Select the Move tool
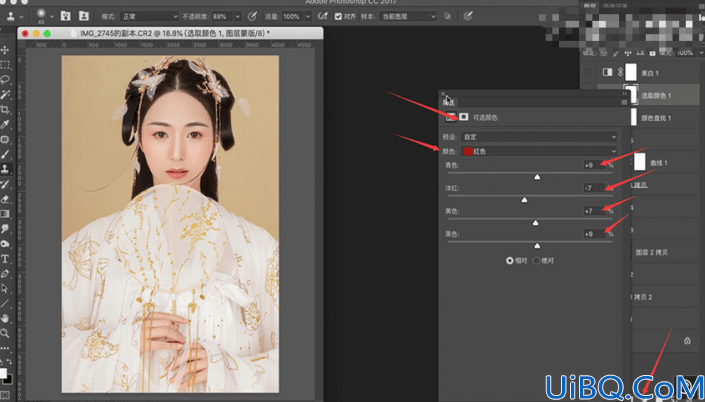The height and width of the screenshot is (402, 705). click(5, 50)
